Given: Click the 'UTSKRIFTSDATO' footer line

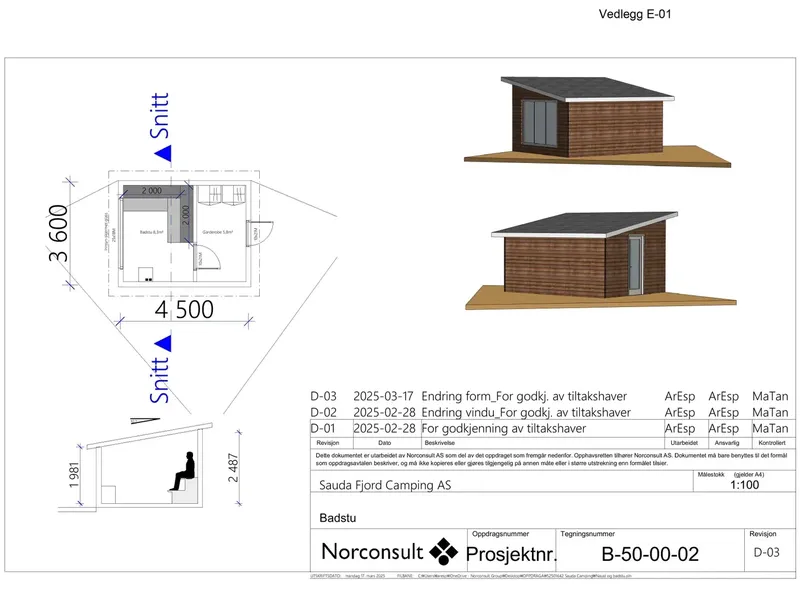Looking at the screenshot, I should 470,576.
